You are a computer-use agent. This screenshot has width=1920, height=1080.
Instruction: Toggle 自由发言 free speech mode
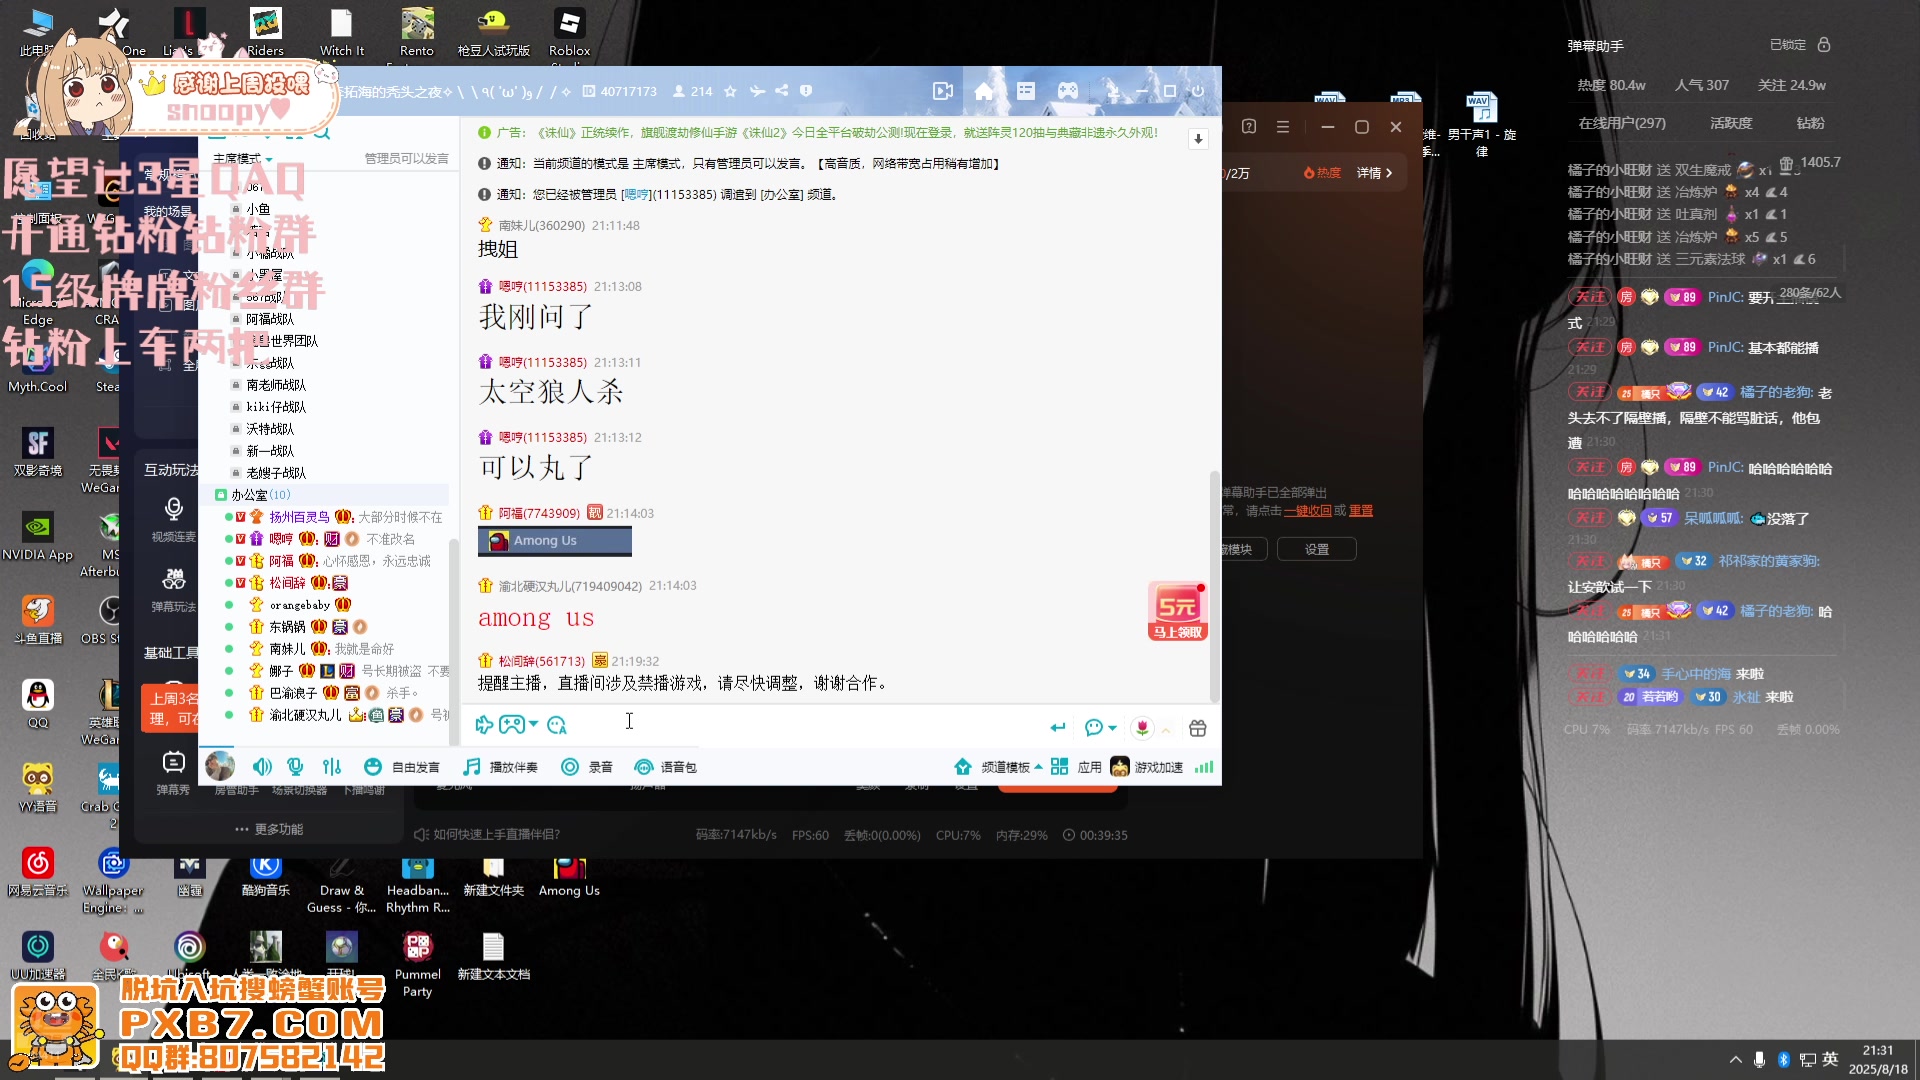point(402,767)
